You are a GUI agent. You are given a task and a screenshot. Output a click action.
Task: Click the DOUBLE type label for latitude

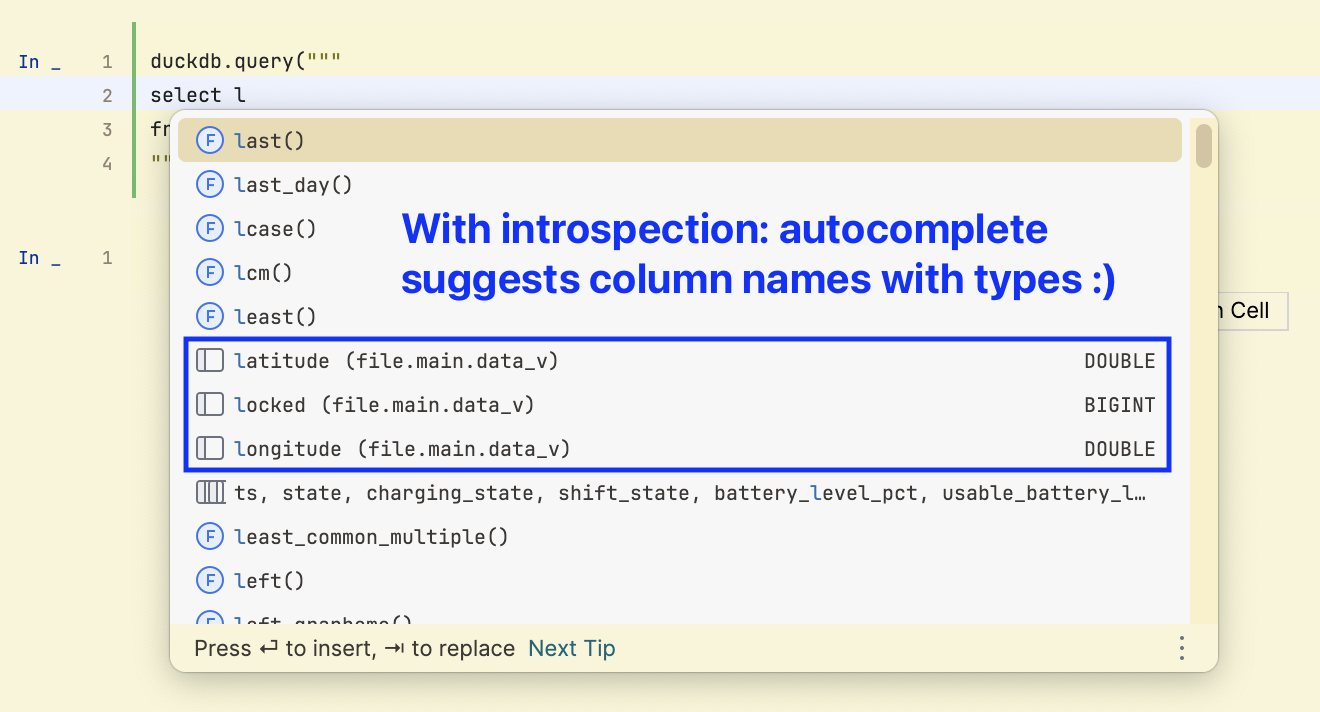[x=1120, y=361]
